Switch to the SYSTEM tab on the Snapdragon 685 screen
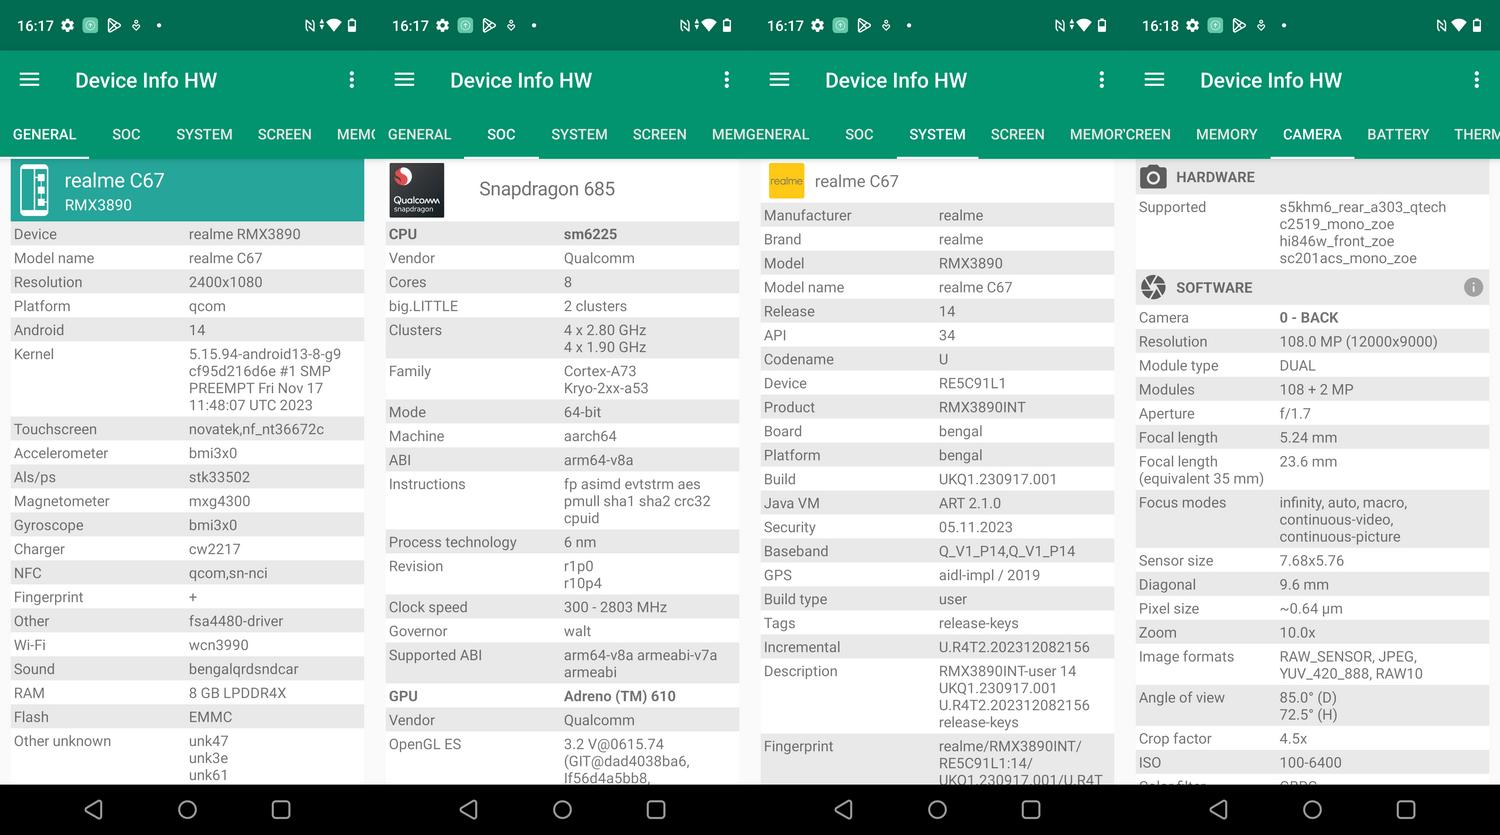Viewport: 1500px width, 835px height. [x=579, y=134]
